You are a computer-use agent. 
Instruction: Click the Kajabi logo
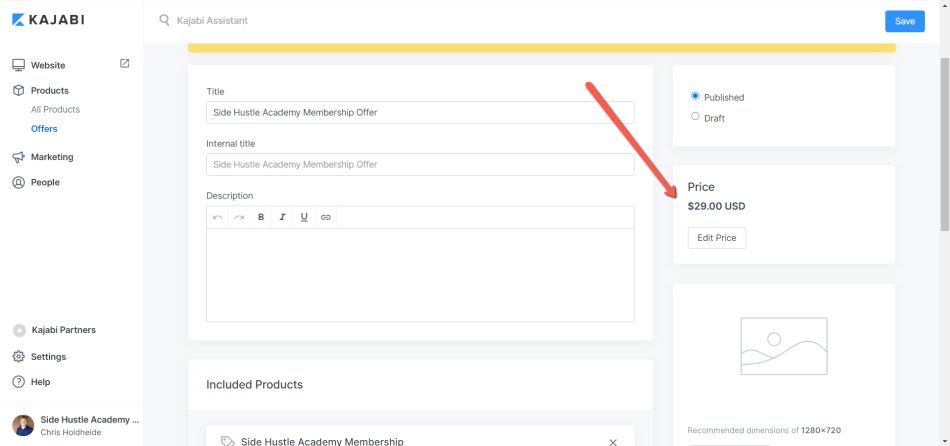[48, 20]
